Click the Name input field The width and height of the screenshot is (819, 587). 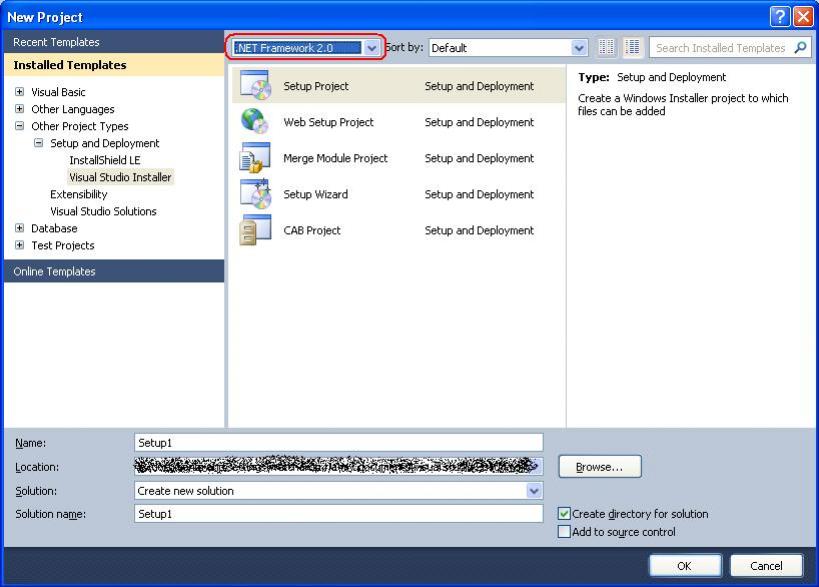(338, 442)
